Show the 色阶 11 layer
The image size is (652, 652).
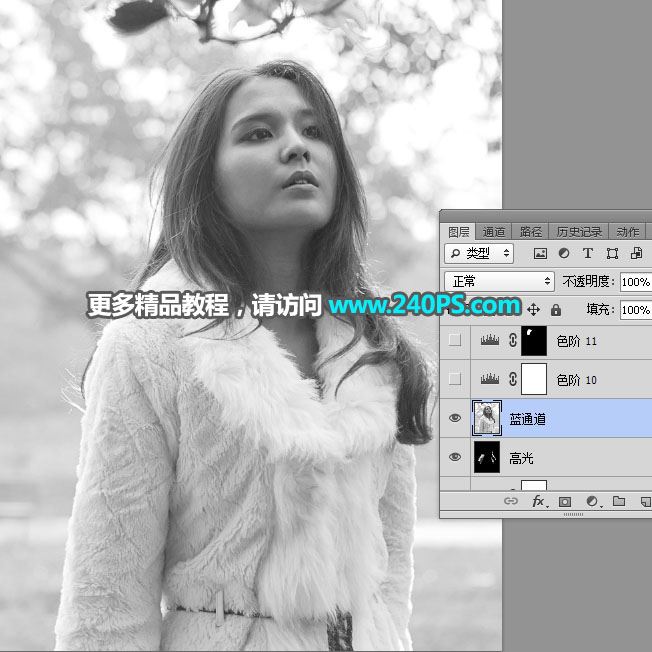pyautogui.click(x=455, y=341)
